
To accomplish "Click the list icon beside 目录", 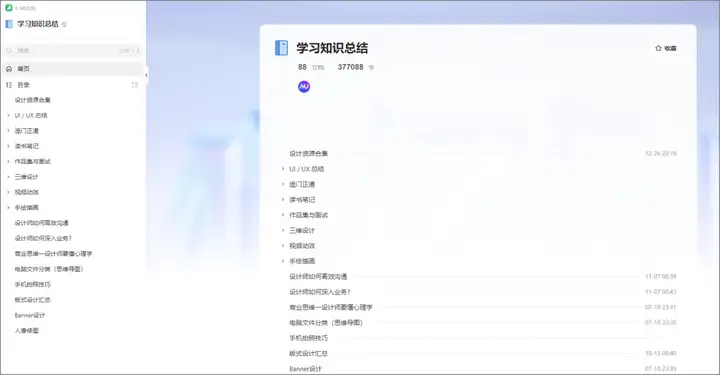I will [x=9, y=85].
